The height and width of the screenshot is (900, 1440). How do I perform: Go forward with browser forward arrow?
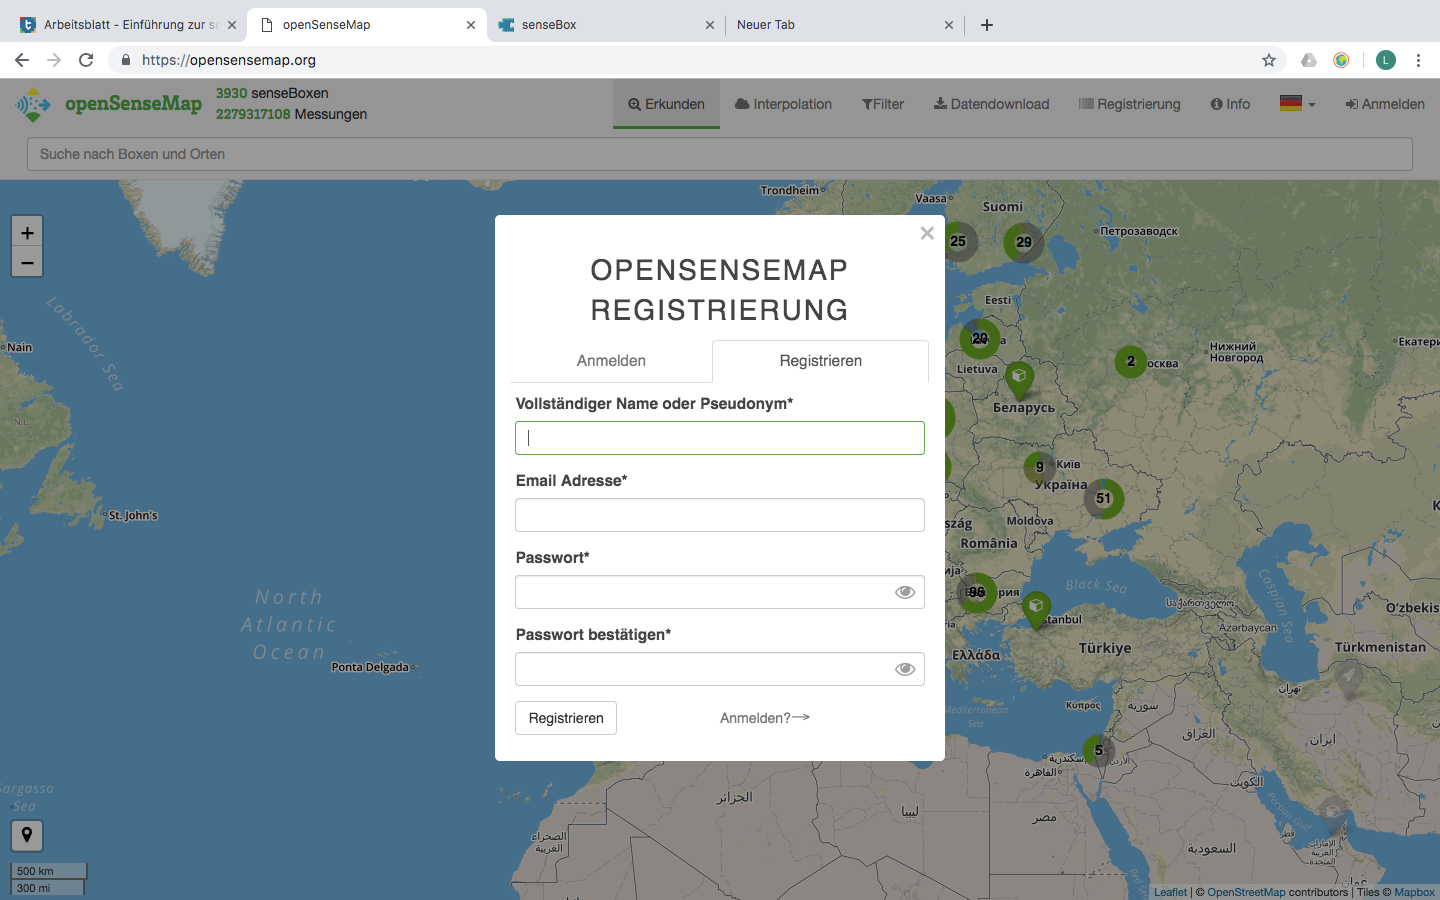[x=54, y=60]
